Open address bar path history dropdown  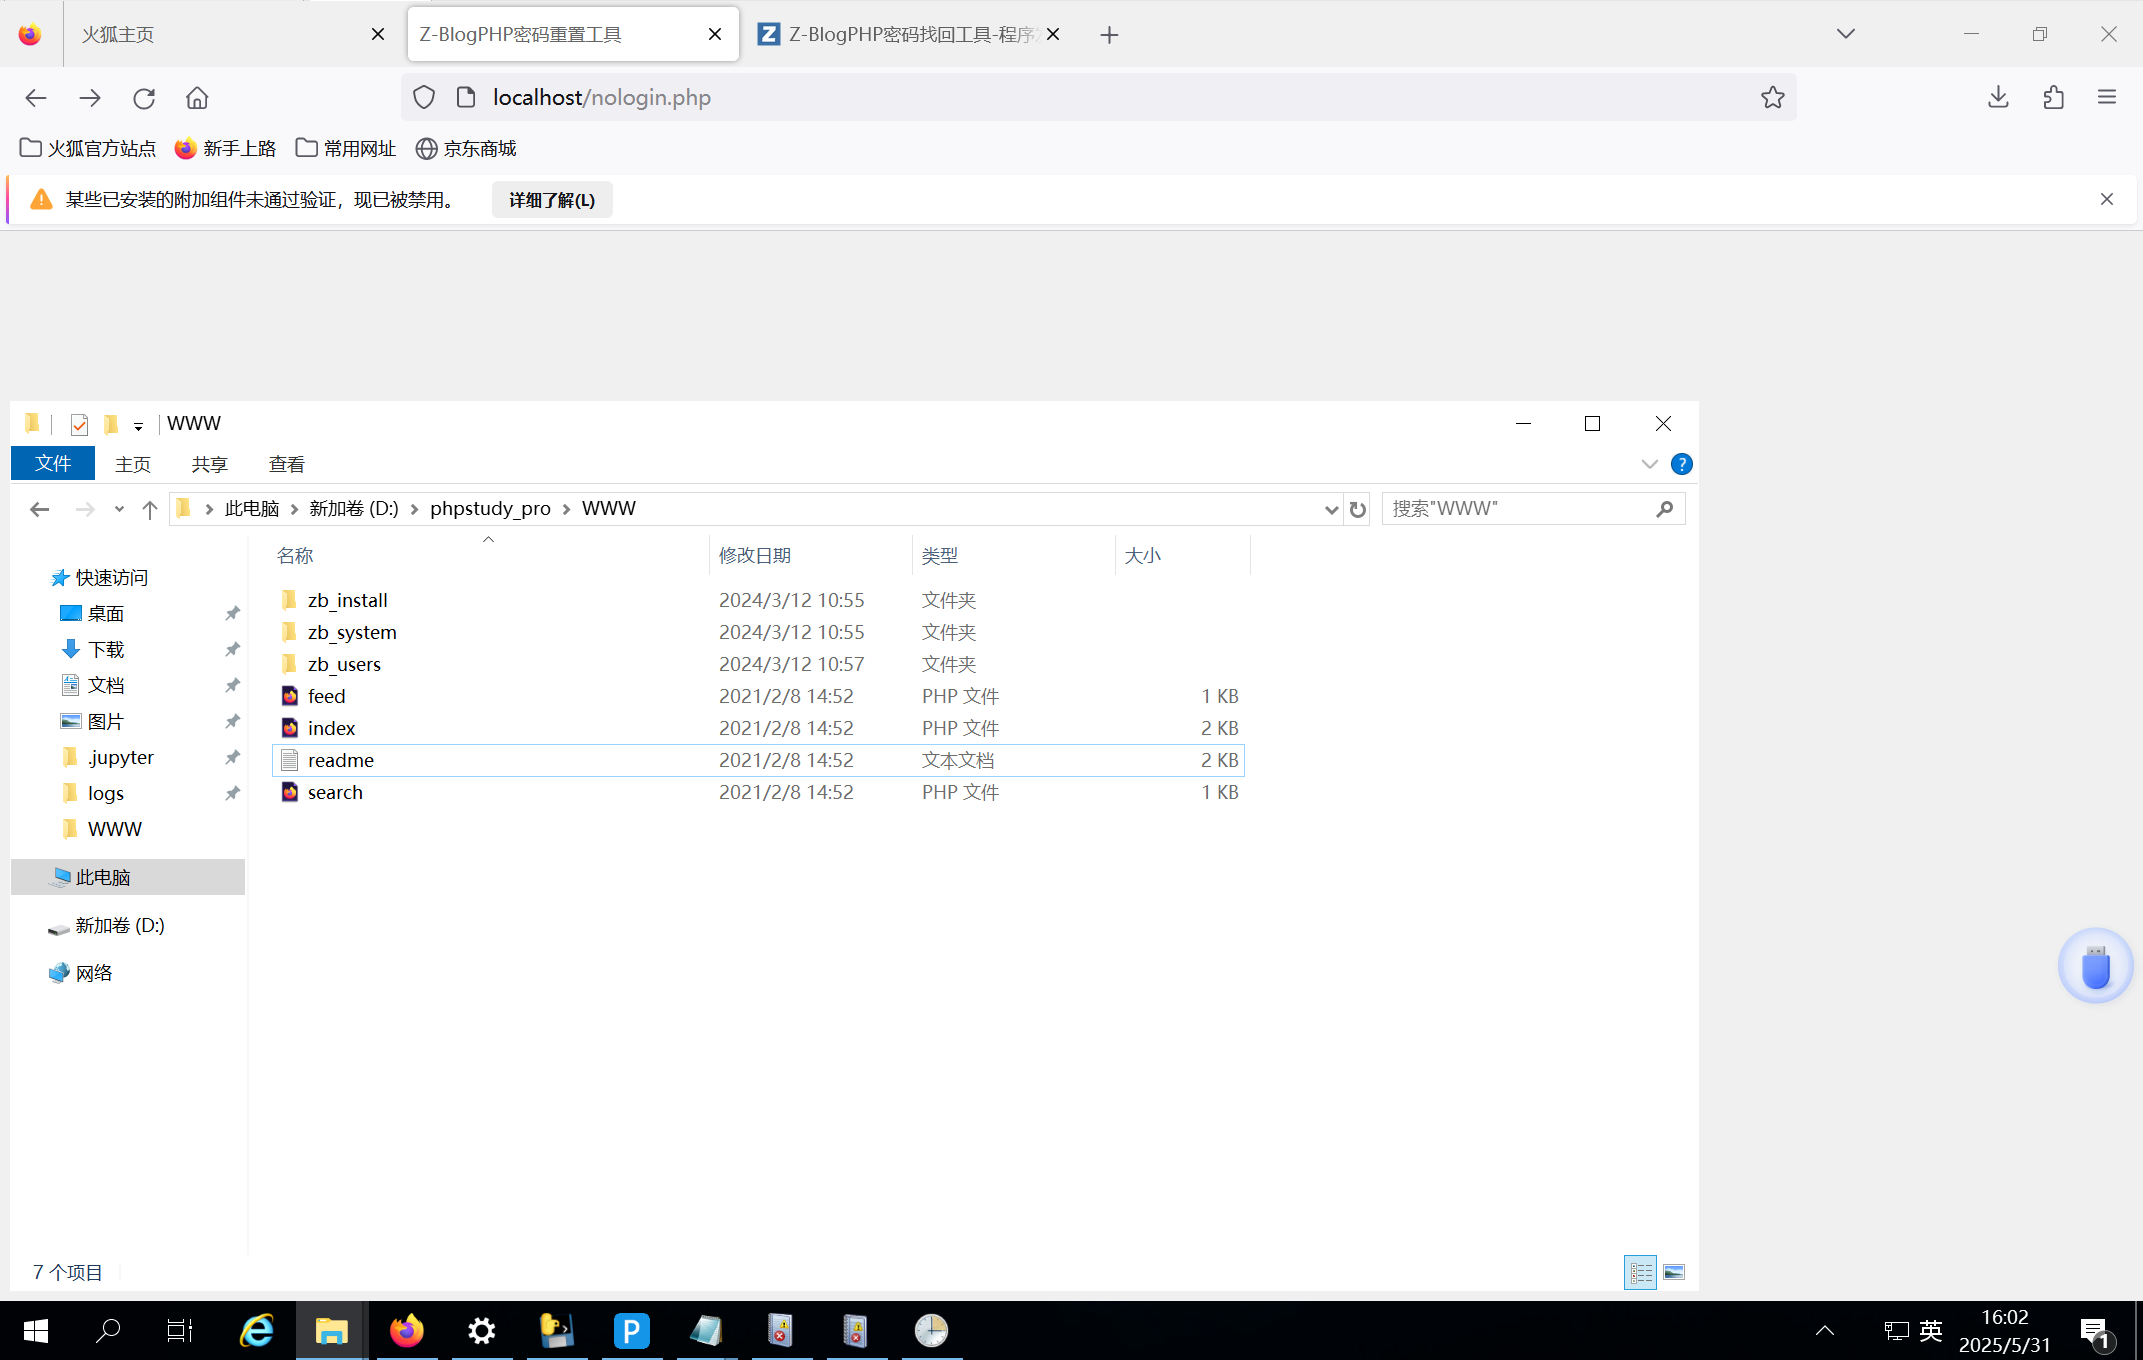pos(1331,509)
